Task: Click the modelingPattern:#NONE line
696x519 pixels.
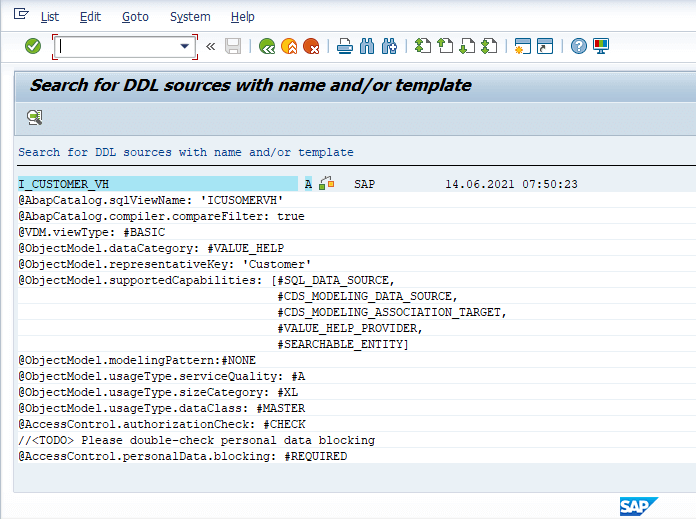Action: click(x=137, y=360)
